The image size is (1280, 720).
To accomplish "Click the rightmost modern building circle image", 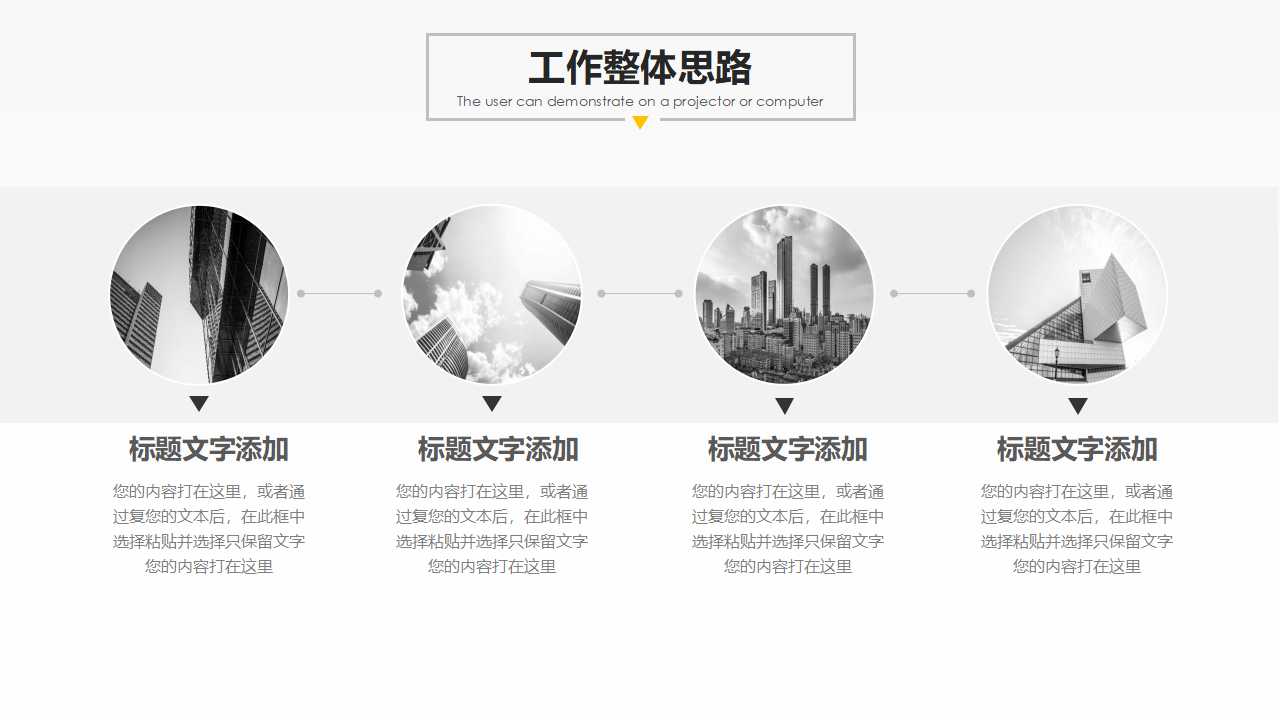I will tap(1077, 294).
